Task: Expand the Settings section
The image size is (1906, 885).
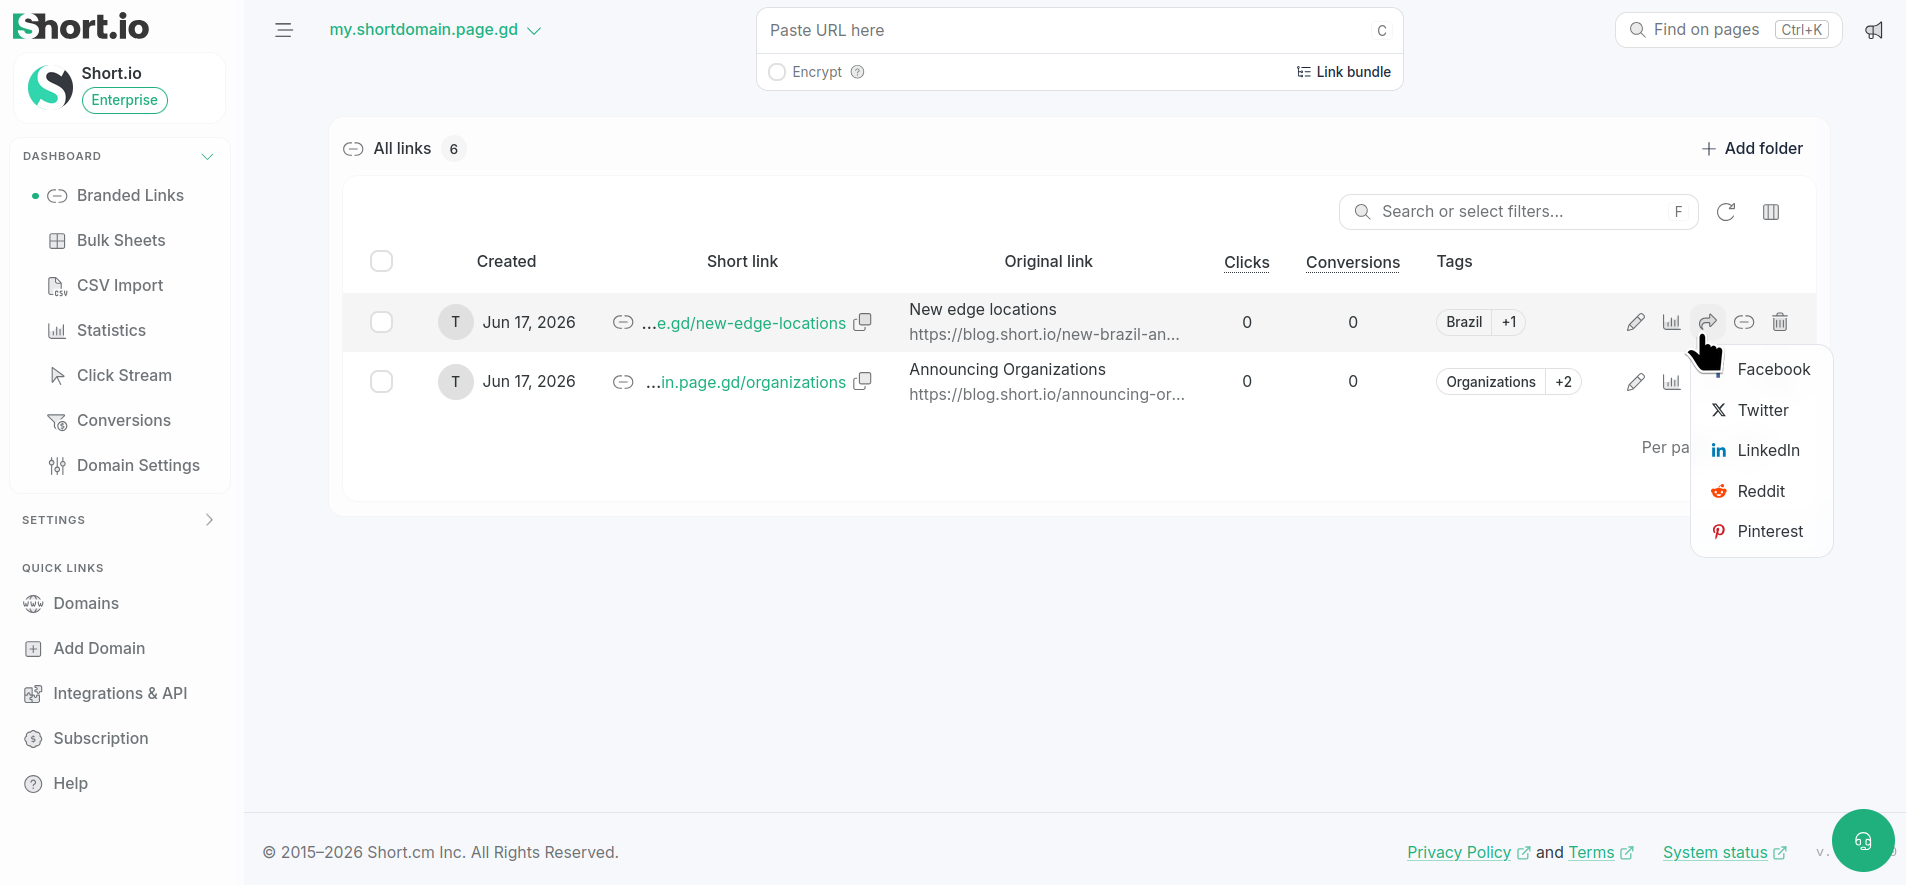Action: [209, 520]
